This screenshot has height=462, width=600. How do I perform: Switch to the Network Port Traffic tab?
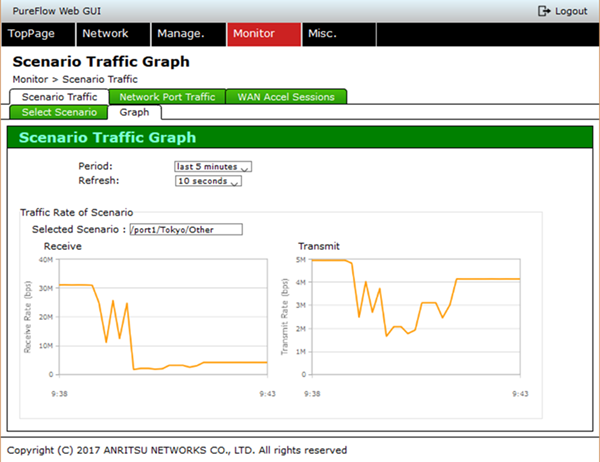pyautogui.click(x=167, y=97)
